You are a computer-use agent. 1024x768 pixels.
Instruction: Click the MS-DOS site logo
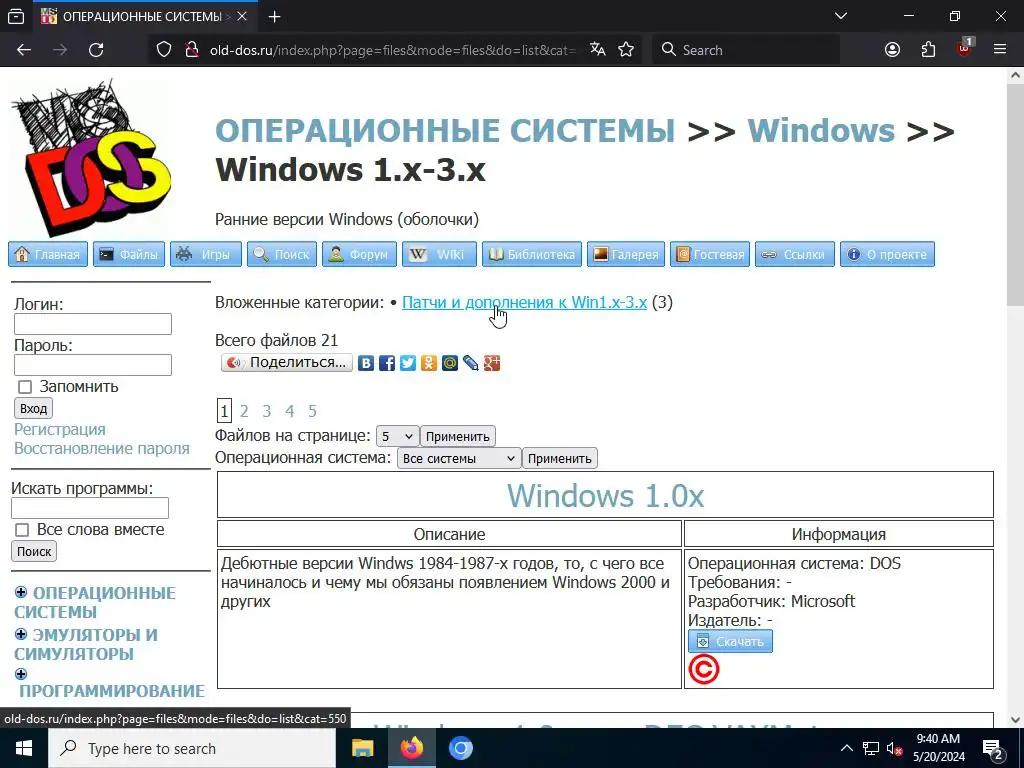click(x=91, y=157)
